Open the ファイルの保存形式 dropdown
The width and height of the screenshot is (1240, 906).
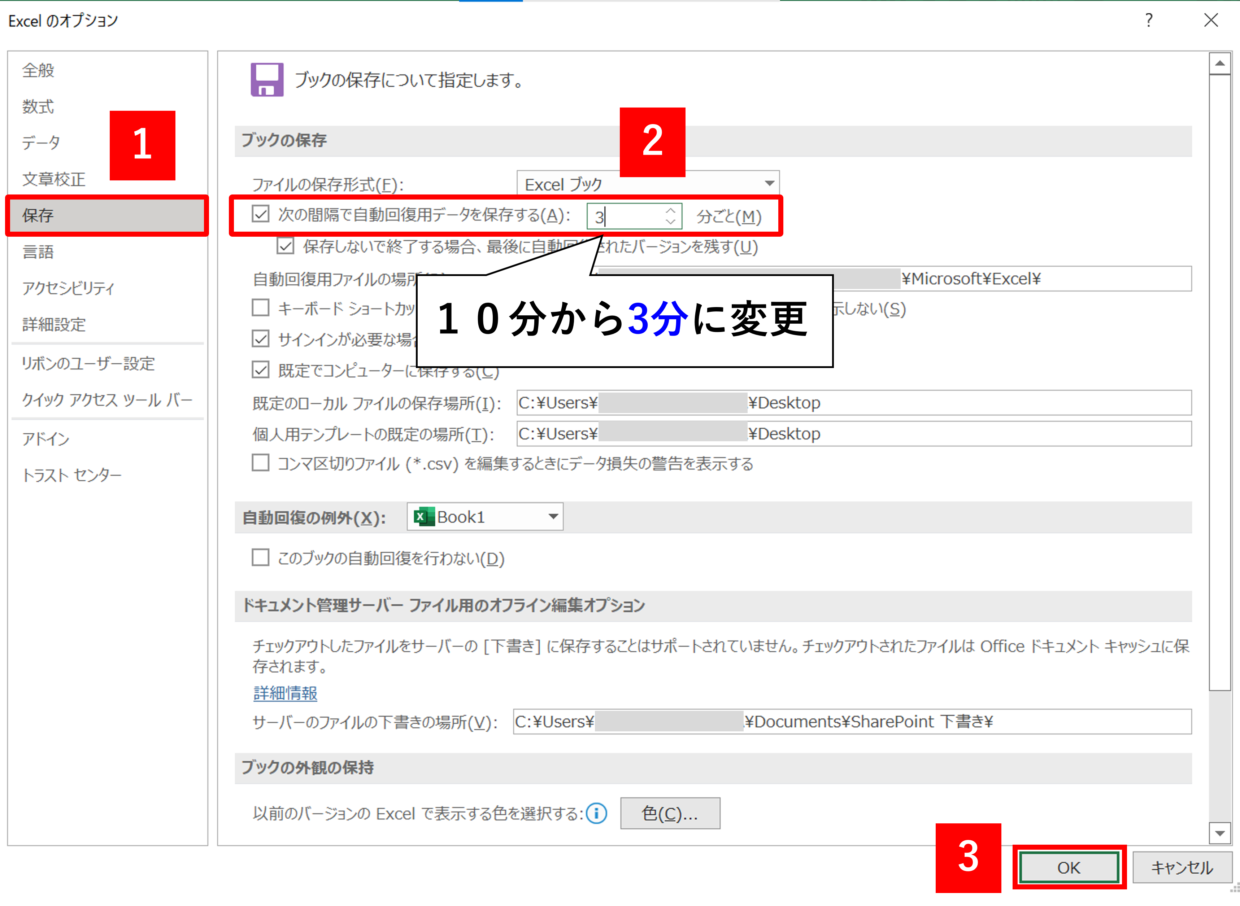tap(648, 184)
